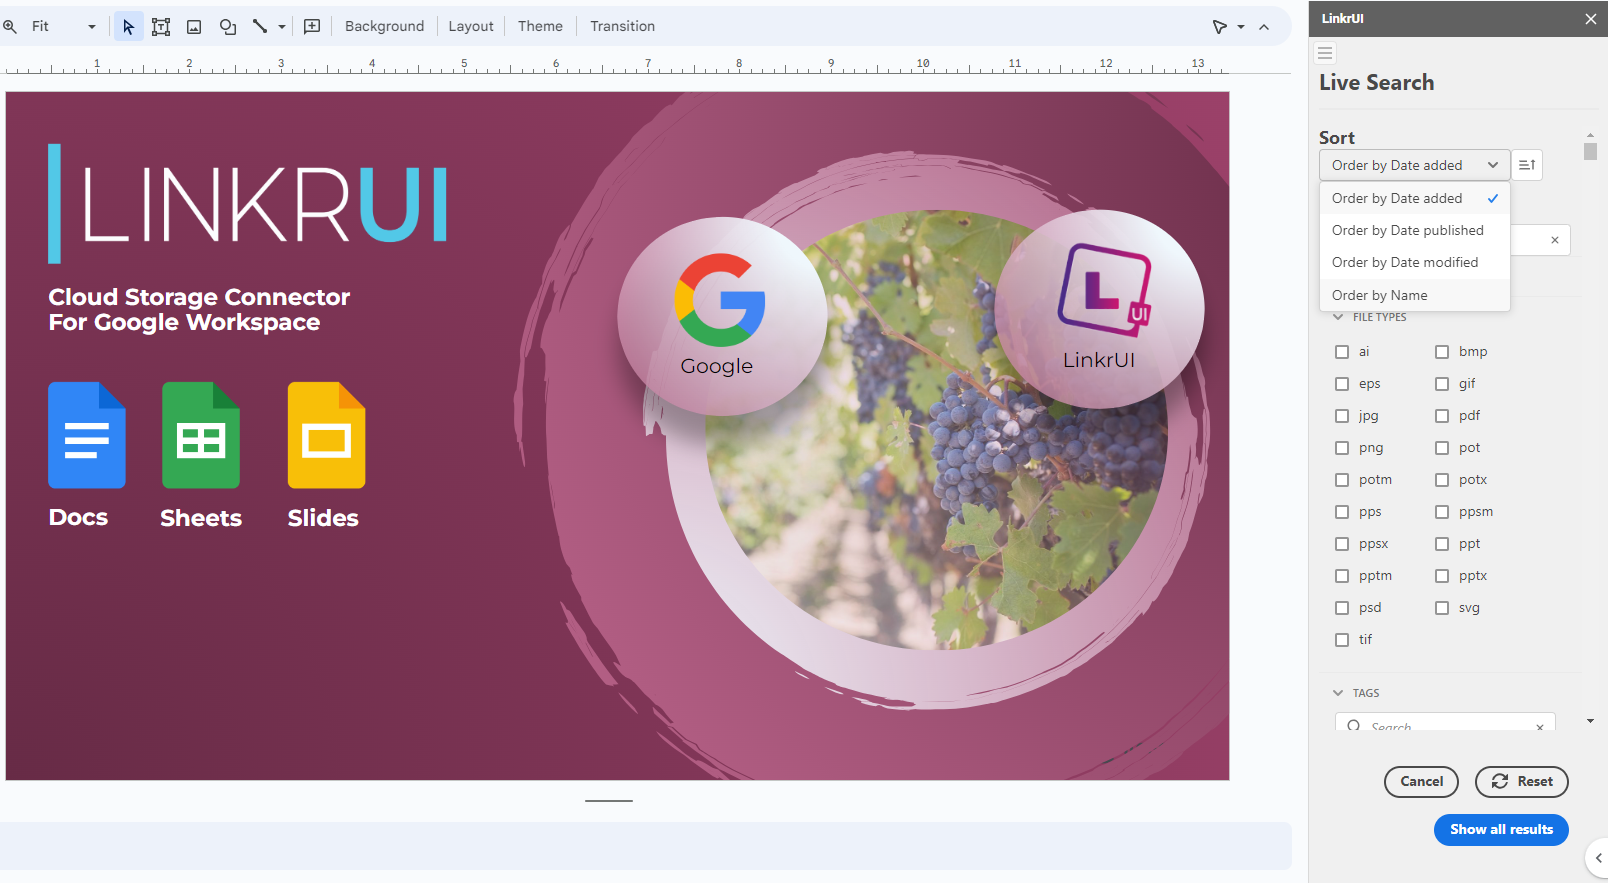This screenshot has height=883, width=1608.
Task: Collapse the FILE TYPES section
Action: [1338, 317]
